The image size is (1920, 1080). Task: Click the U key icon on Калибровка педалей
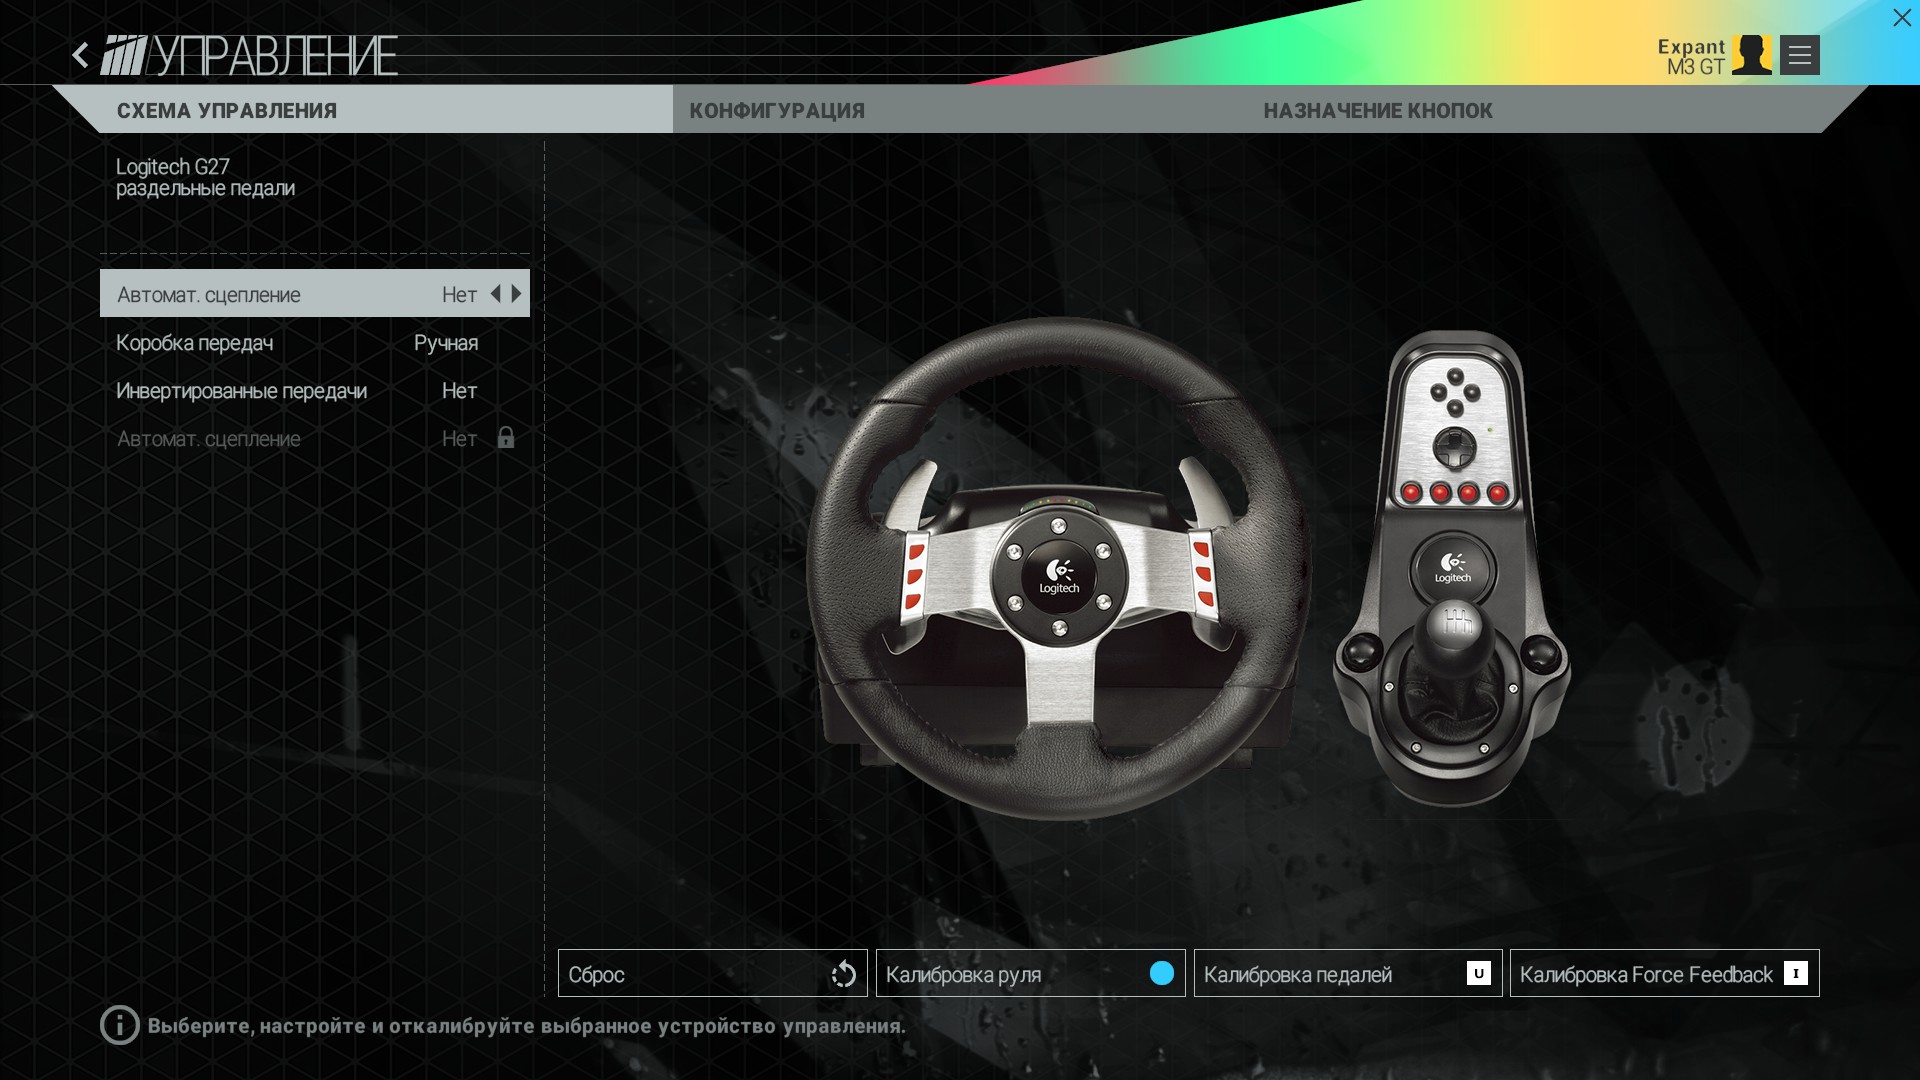pyautogui.click(x=1478, y=973)
